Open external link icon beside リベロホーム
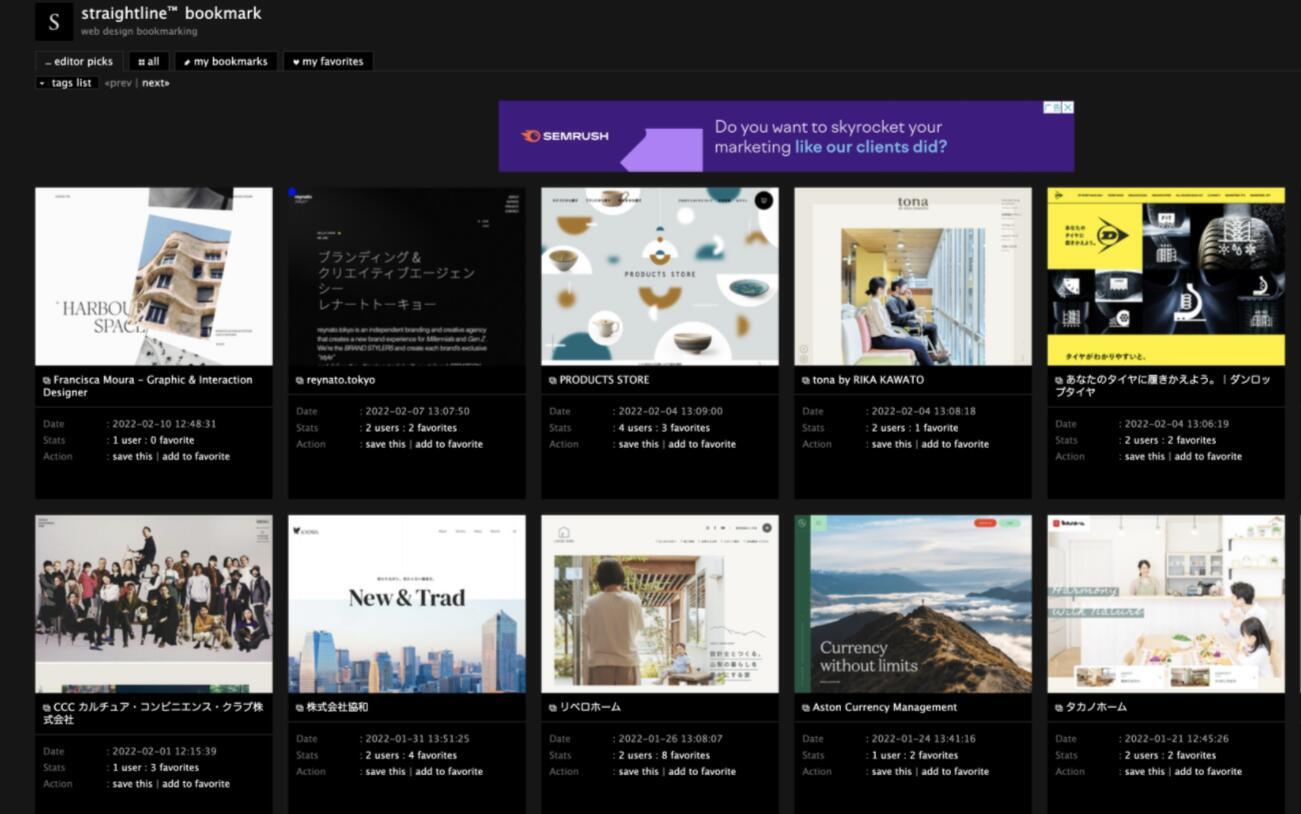1301x814 pixels. [x=552, y=708]
